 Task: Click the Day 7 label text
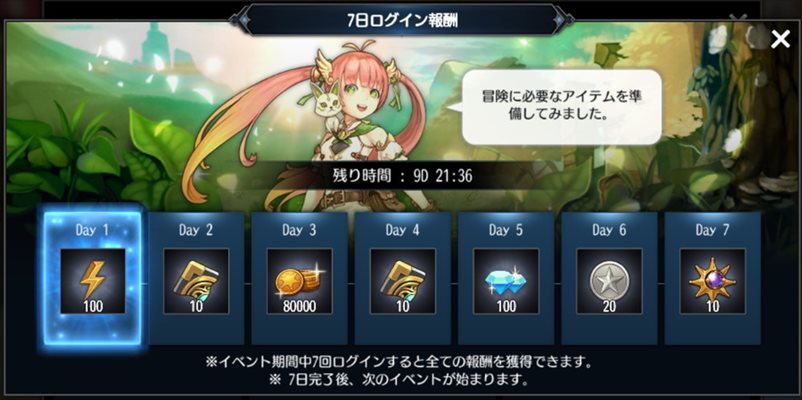pyautogui.click(x=712, y=230)
